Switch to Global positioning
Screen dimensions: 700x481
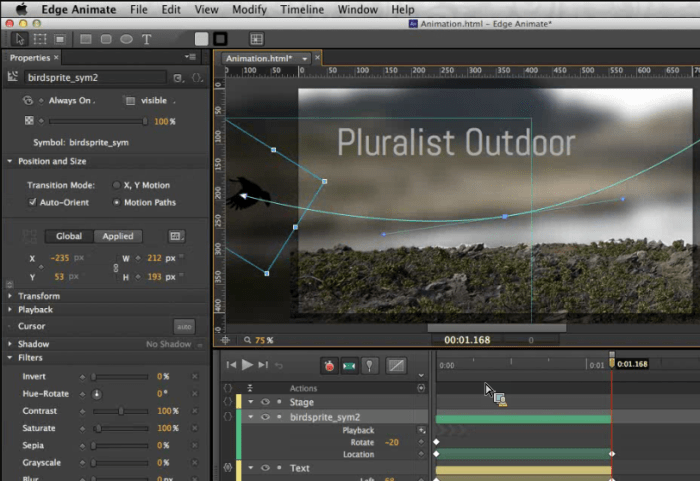pos(69,236)
